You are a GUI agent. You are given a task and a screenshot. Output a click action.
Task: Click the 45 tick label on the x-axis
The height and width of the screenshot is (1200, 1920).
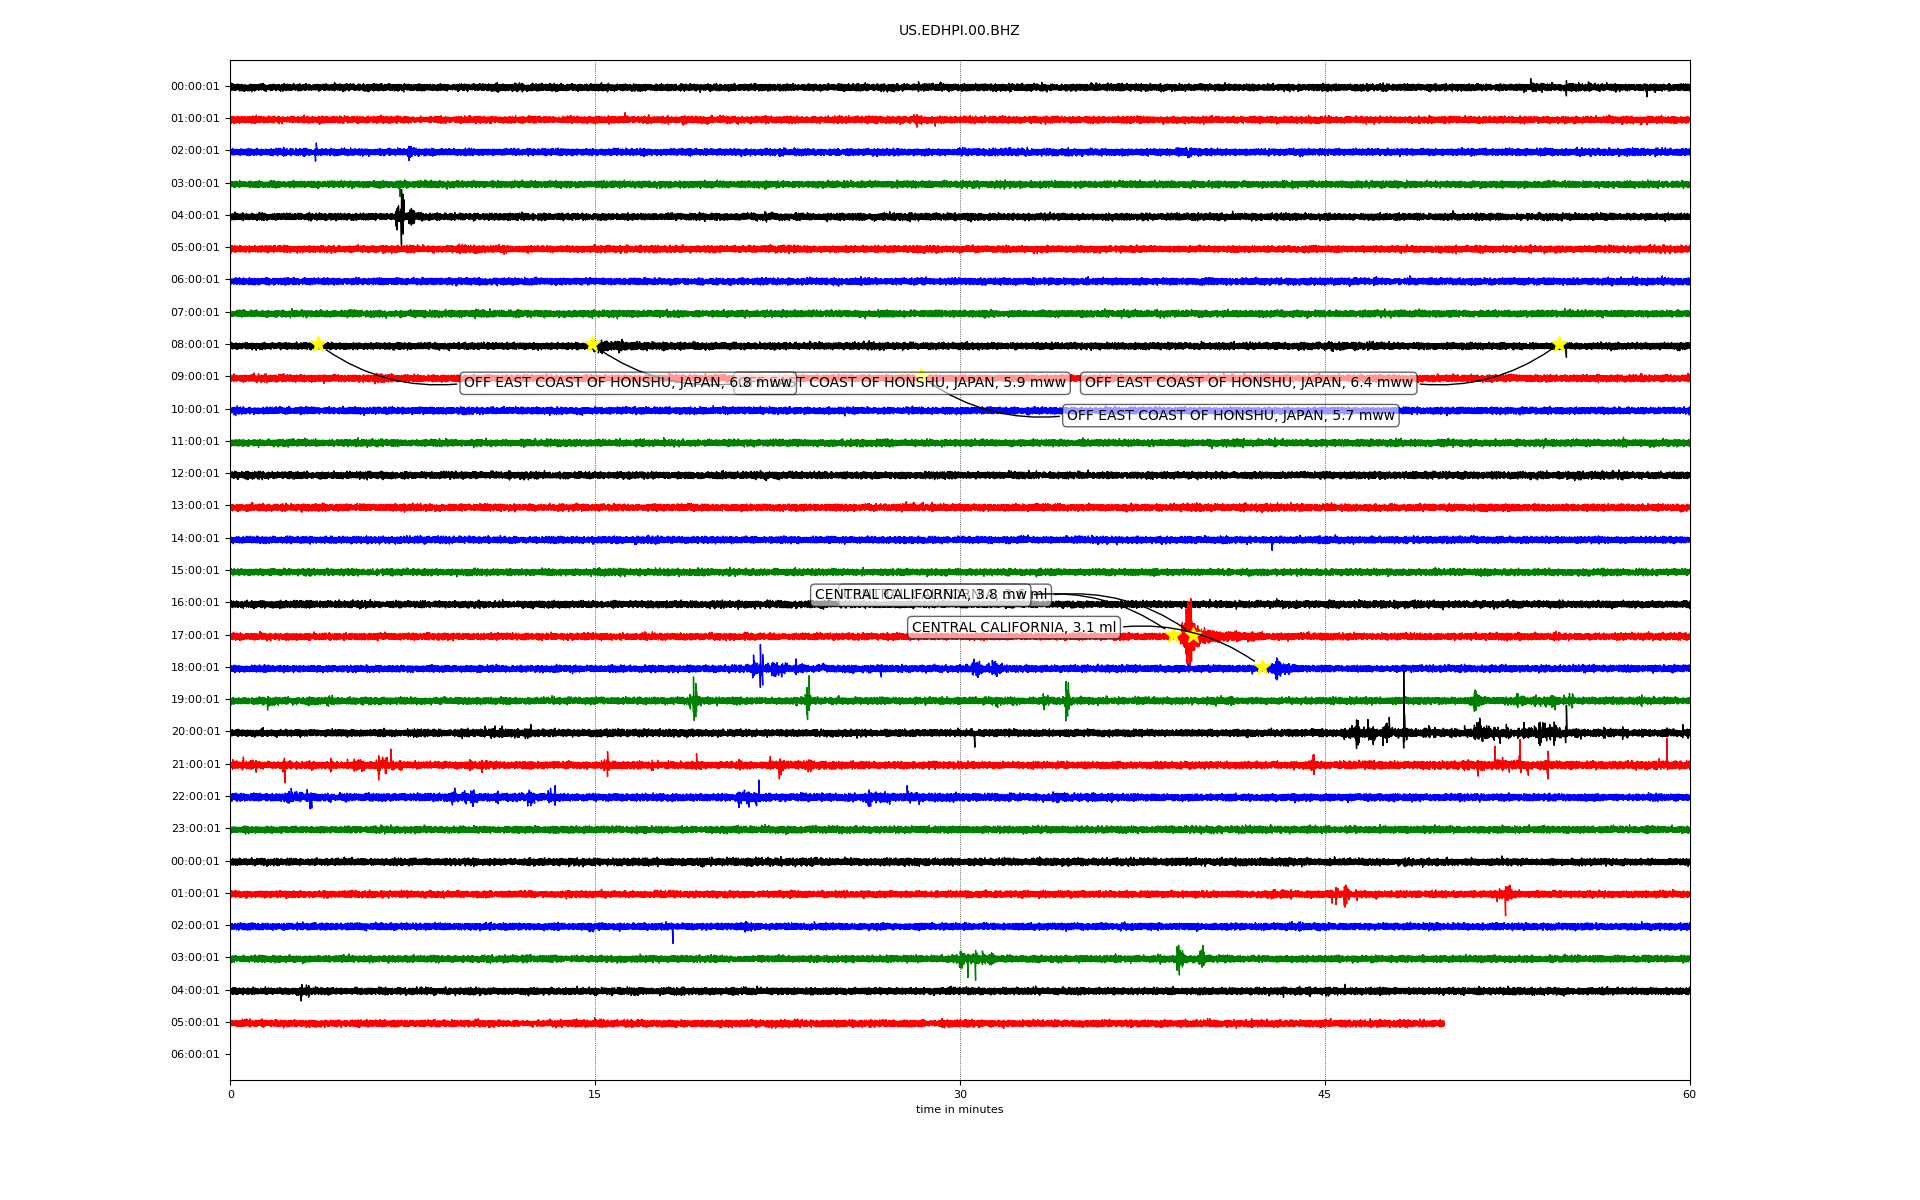coord(1325,1094)
